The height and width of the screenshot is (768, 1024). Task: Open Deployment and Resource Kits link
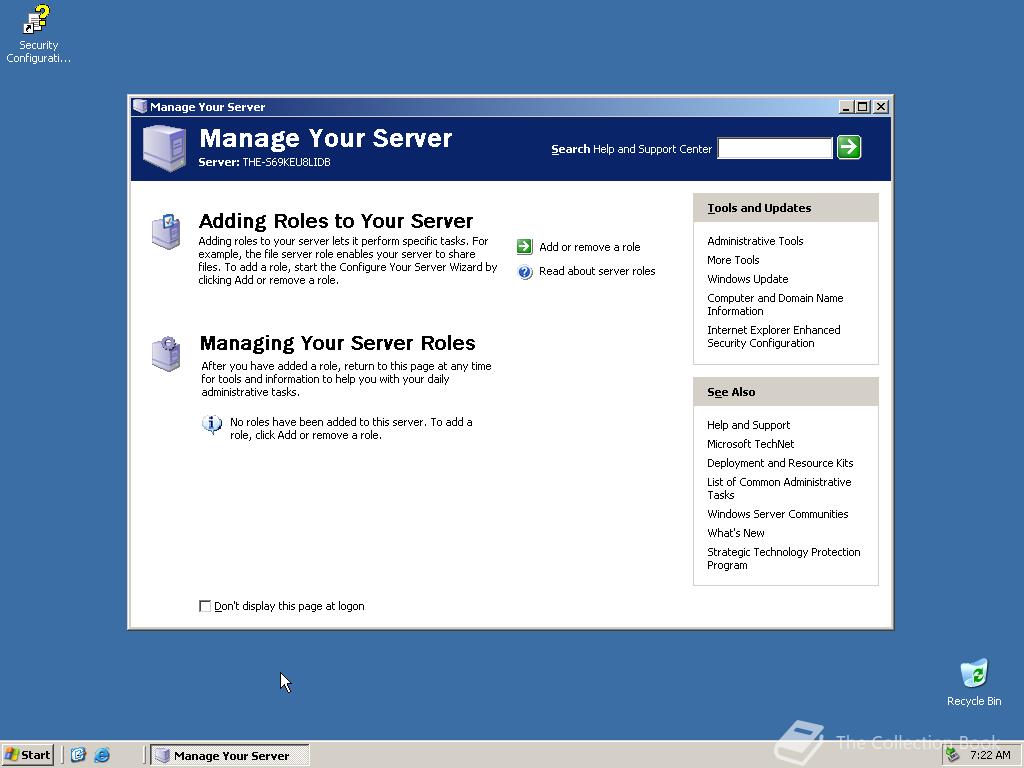780,463
